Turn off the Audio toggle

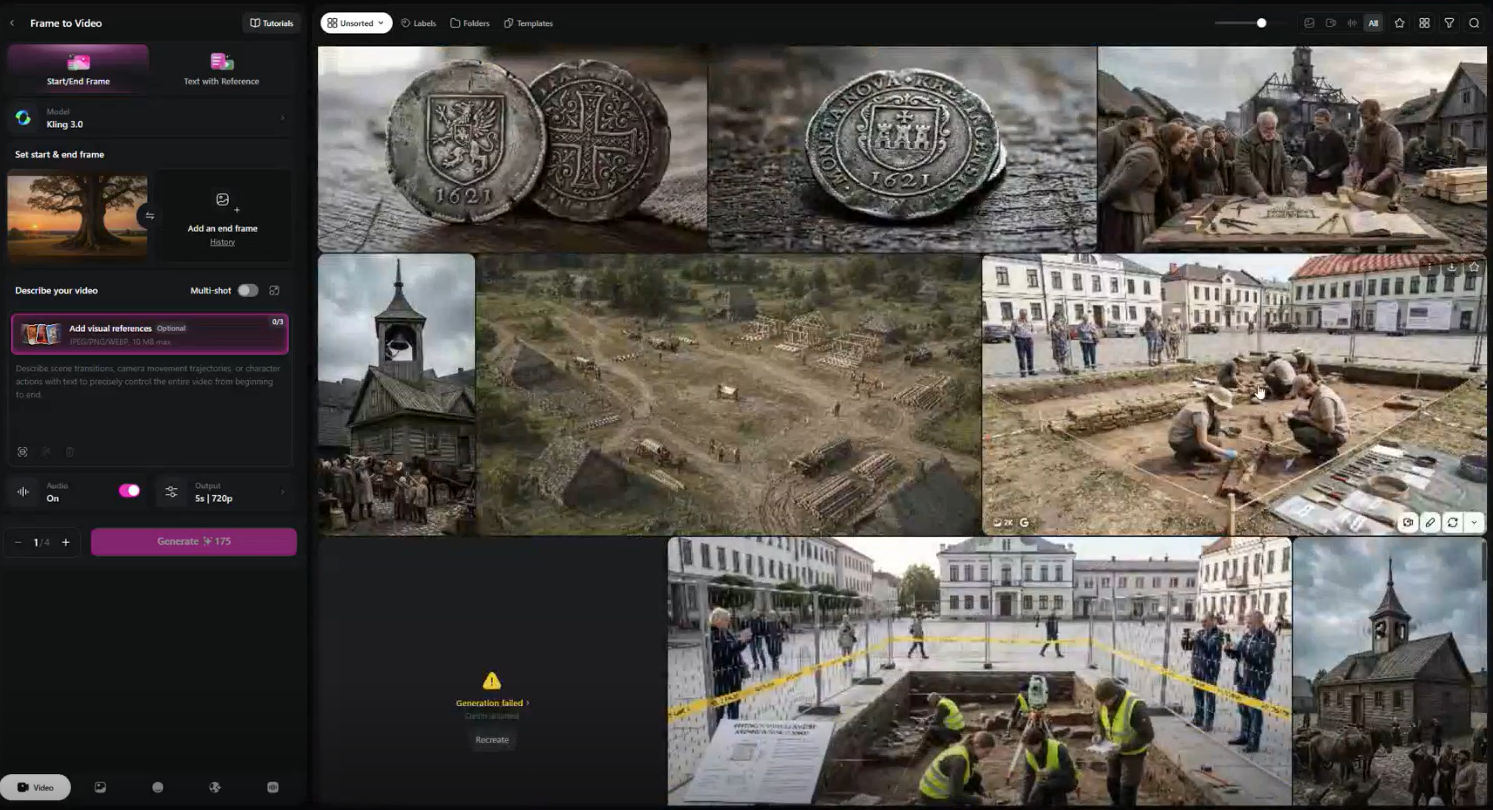(129, 491)
